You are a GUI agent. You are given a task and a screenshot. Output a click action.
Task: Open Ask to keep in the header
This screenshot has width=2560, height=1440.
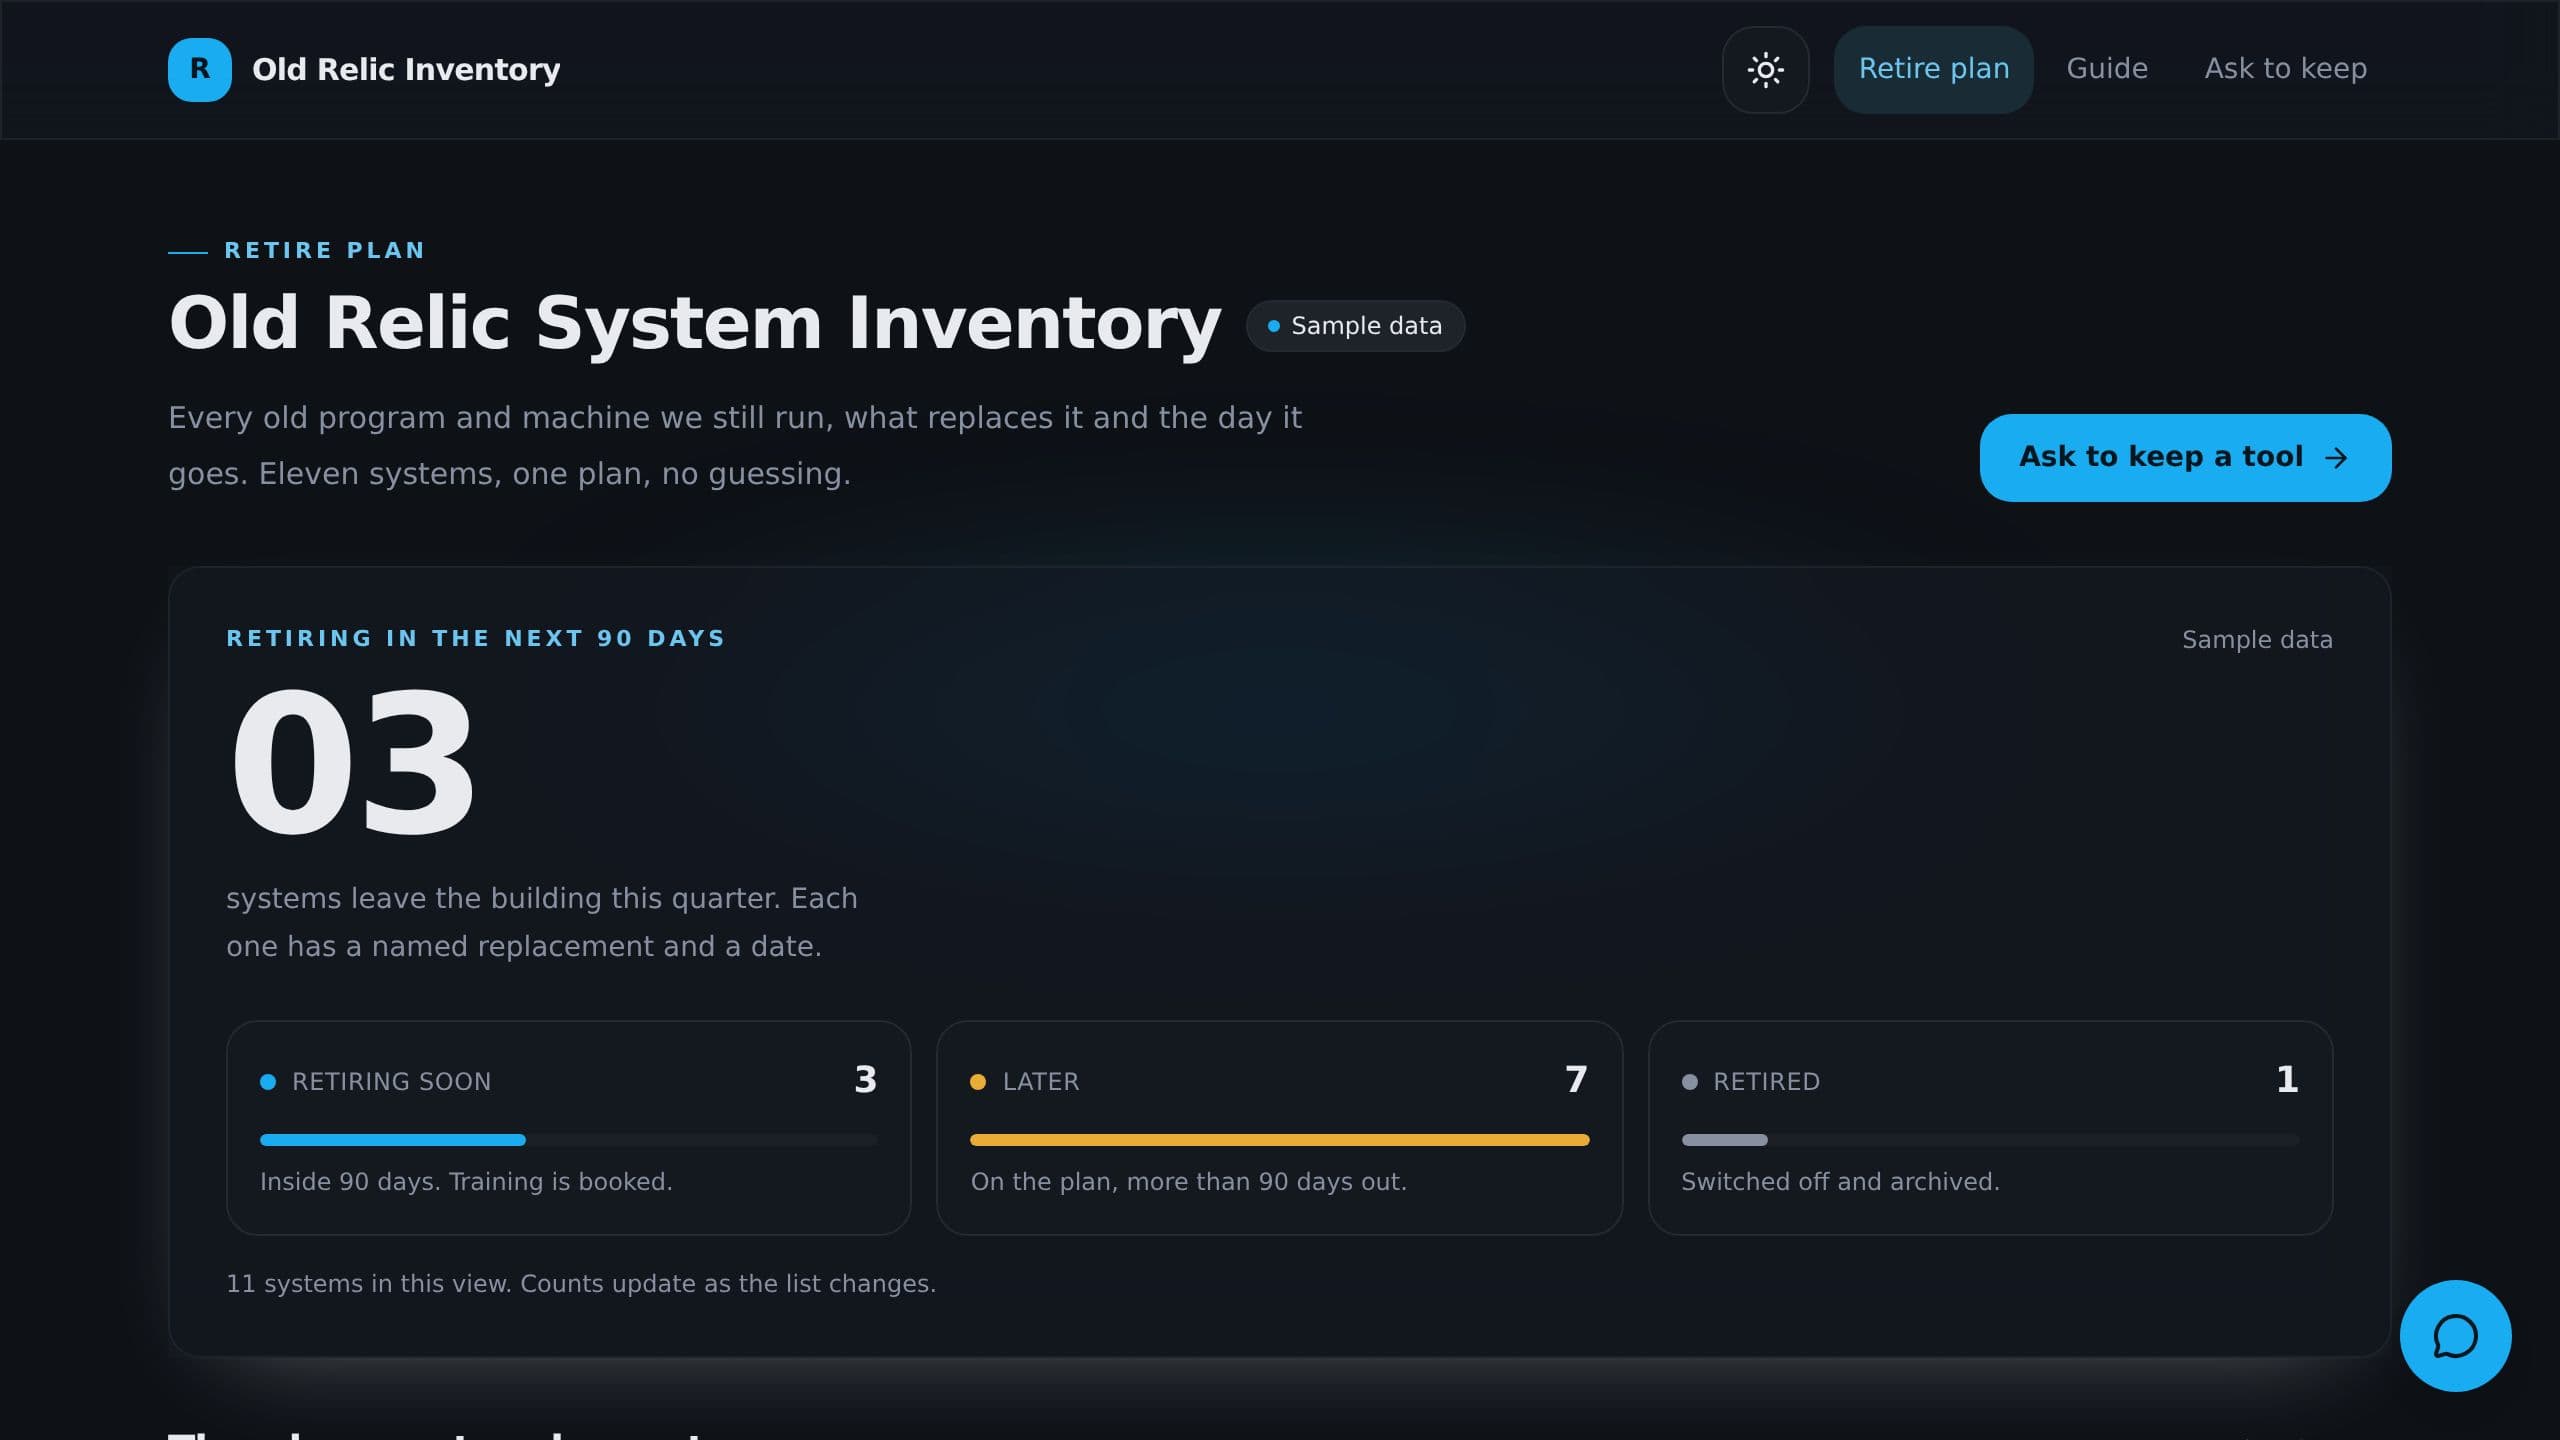point(2285,69)
